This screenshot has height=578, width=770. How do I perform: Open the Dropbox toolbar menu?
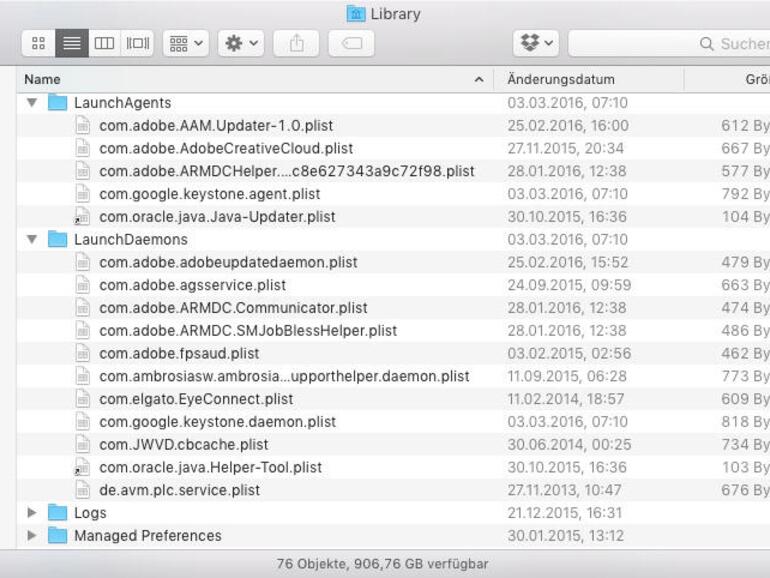[x=536, y=43]
